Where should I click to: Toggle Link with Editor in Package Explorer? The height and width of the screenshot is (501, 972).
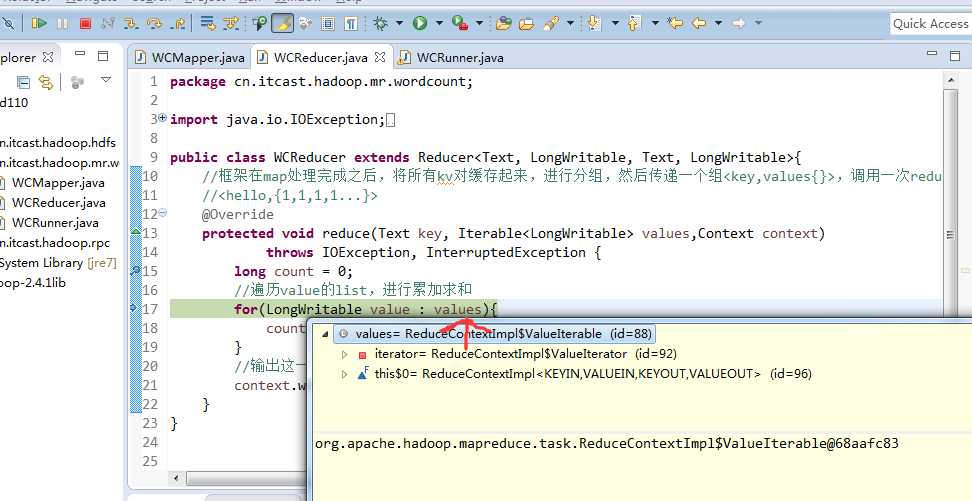45,82
